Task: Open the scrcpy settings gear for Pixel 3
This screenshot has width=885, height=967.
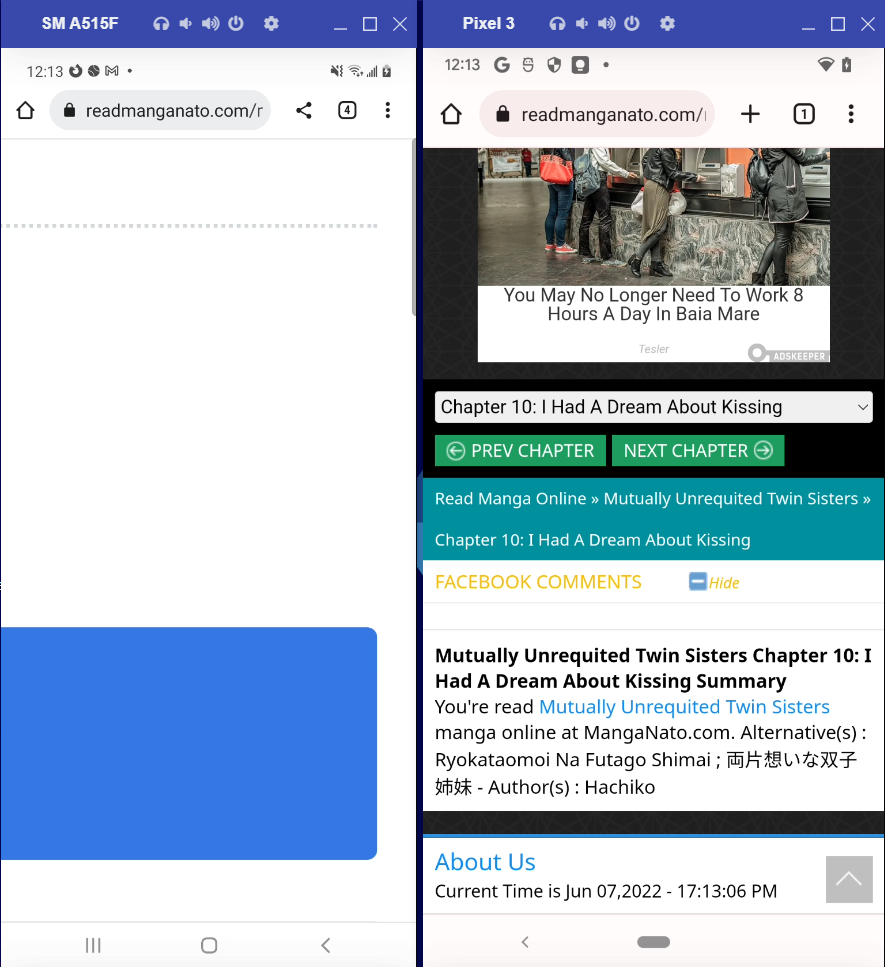Action: (x=667, y=23)
